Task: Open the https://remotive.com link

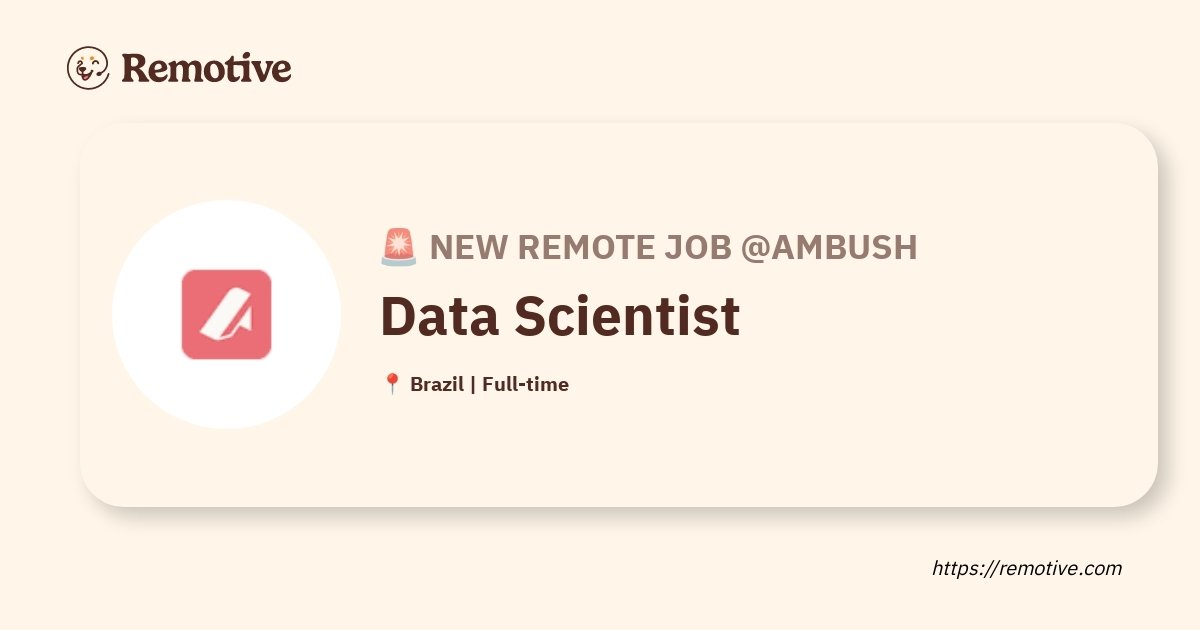Action: (1027, 568)
